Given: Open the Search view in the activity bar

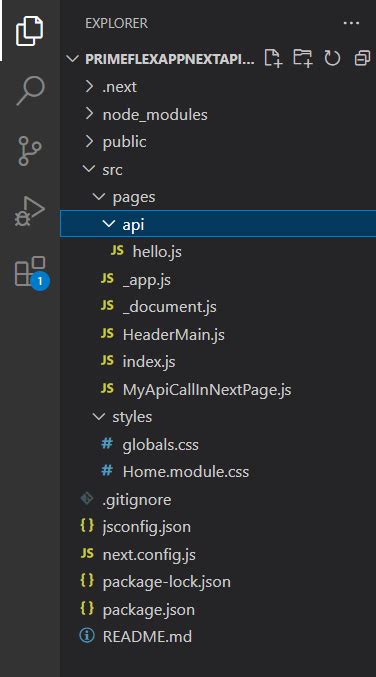Looking at the screenshot, I should [30, 91].
